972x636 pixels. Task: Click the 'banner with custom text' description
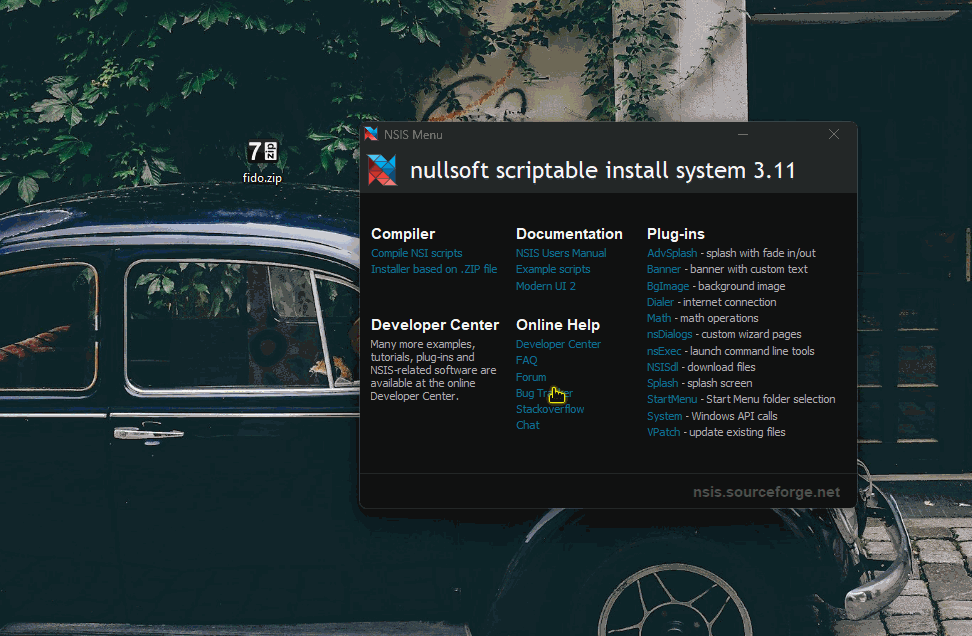(749, 269)
